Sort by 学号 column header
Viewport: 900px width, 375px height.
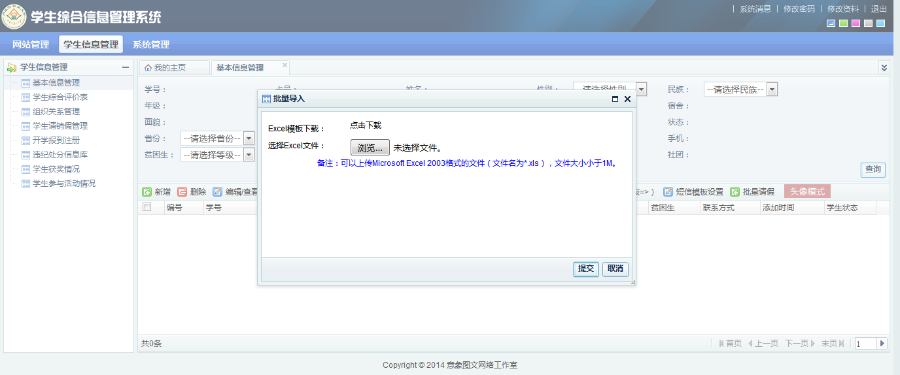[213, 208]
